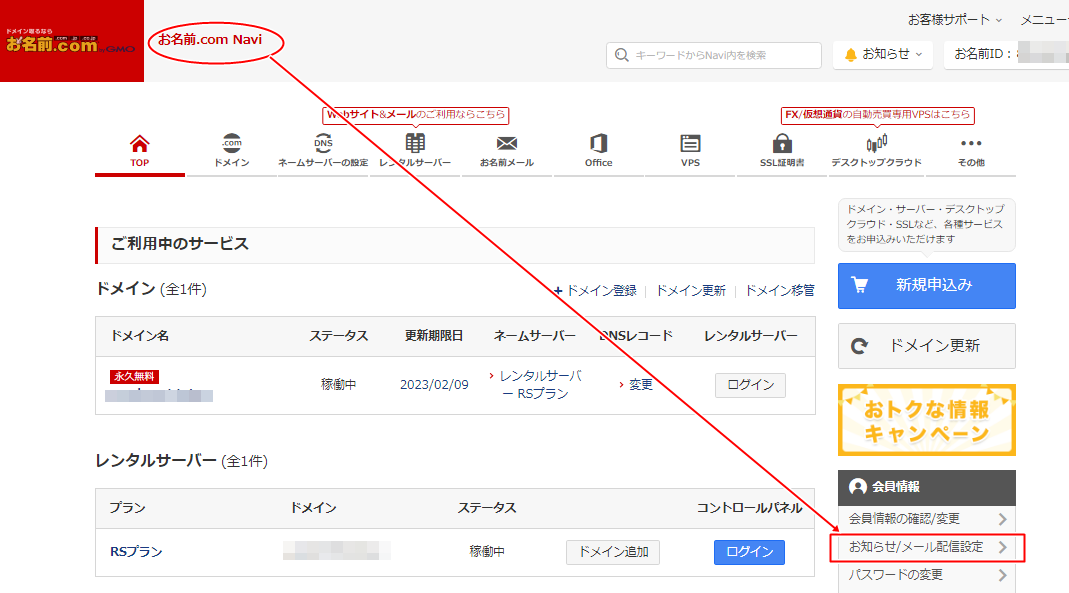Click the Webサイト&メールのご利用ならこちら callout
Viewport: 1069px width, 593px height.
coord(416,115)
